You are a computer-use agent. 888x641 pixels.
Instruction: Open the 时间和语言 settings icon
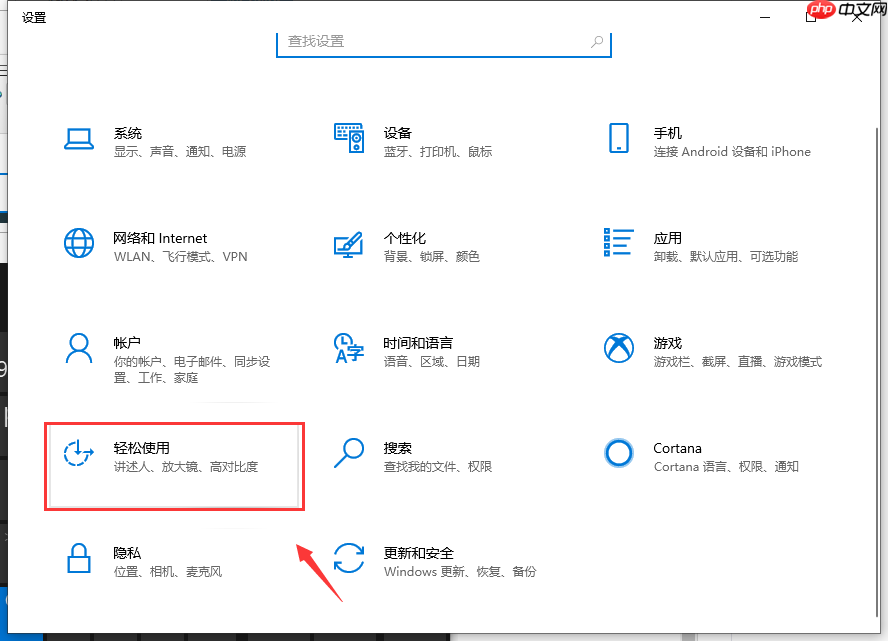(349, 346)
